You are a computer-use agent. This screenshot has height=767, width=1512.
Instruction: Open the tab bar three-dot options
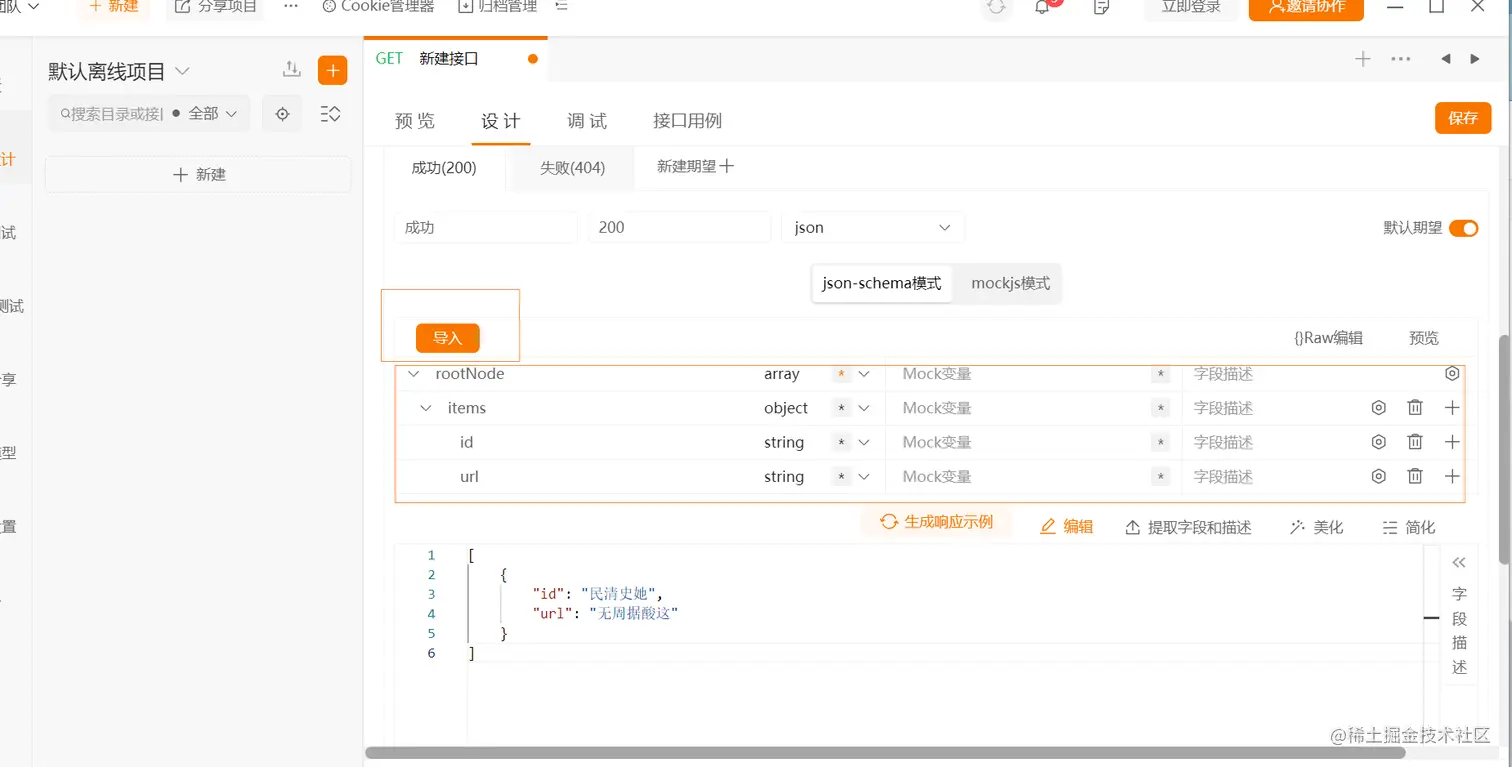(1401, 59)
